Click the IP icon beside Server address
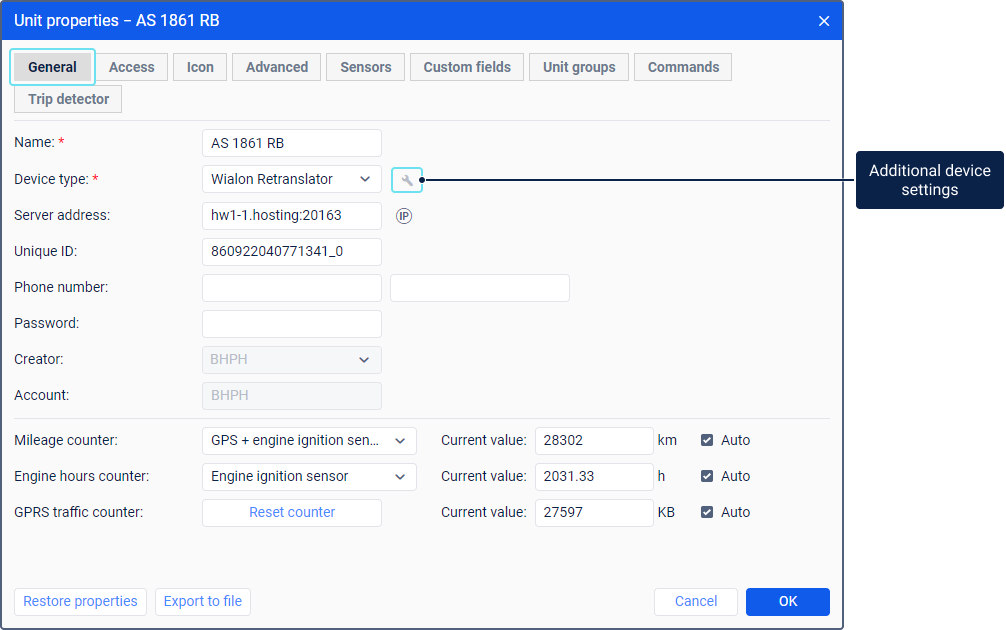Image resolution: width=1006 pixels, height=630 pixels. coord(404,216)
